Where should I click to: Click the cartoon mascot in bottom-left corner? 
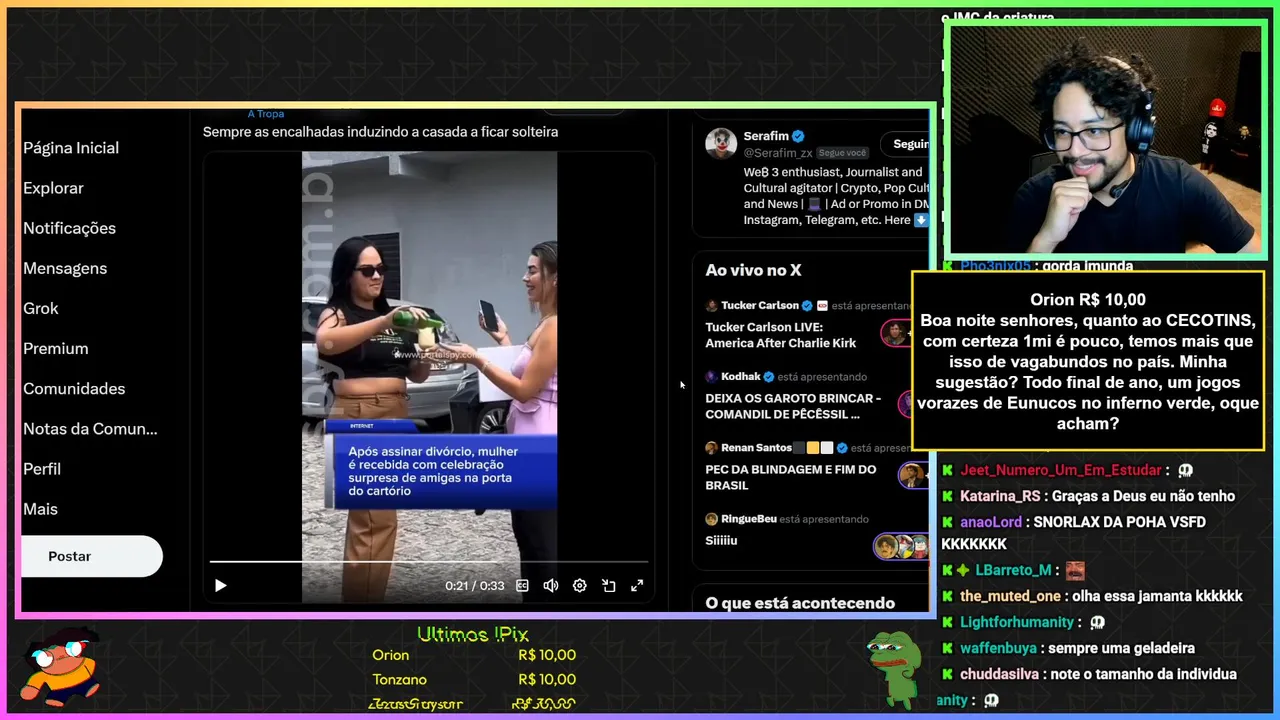62,666
